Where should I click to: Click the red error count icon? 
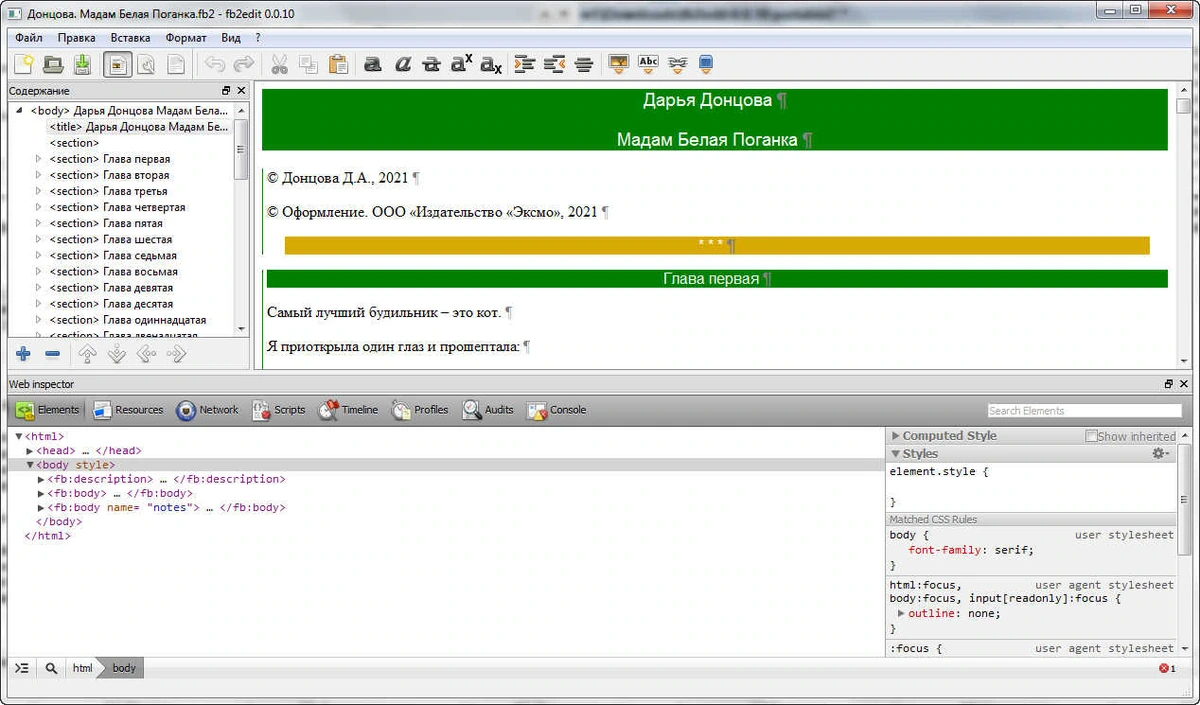[x=1167, y=668]
